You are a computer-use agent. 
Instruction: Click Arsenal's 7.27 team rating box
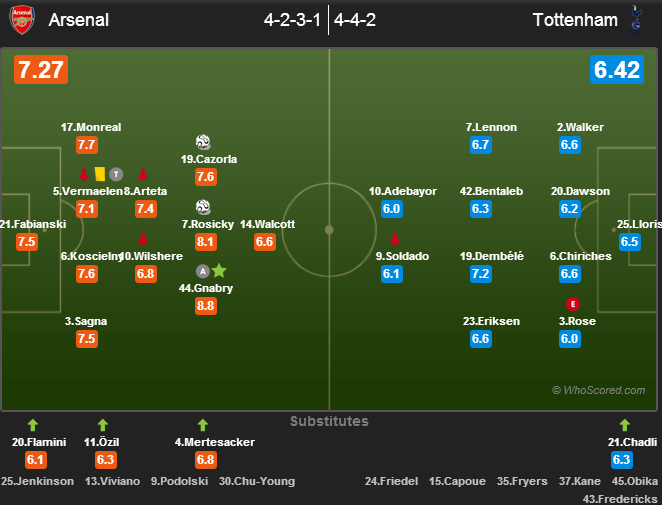point(41,70)
